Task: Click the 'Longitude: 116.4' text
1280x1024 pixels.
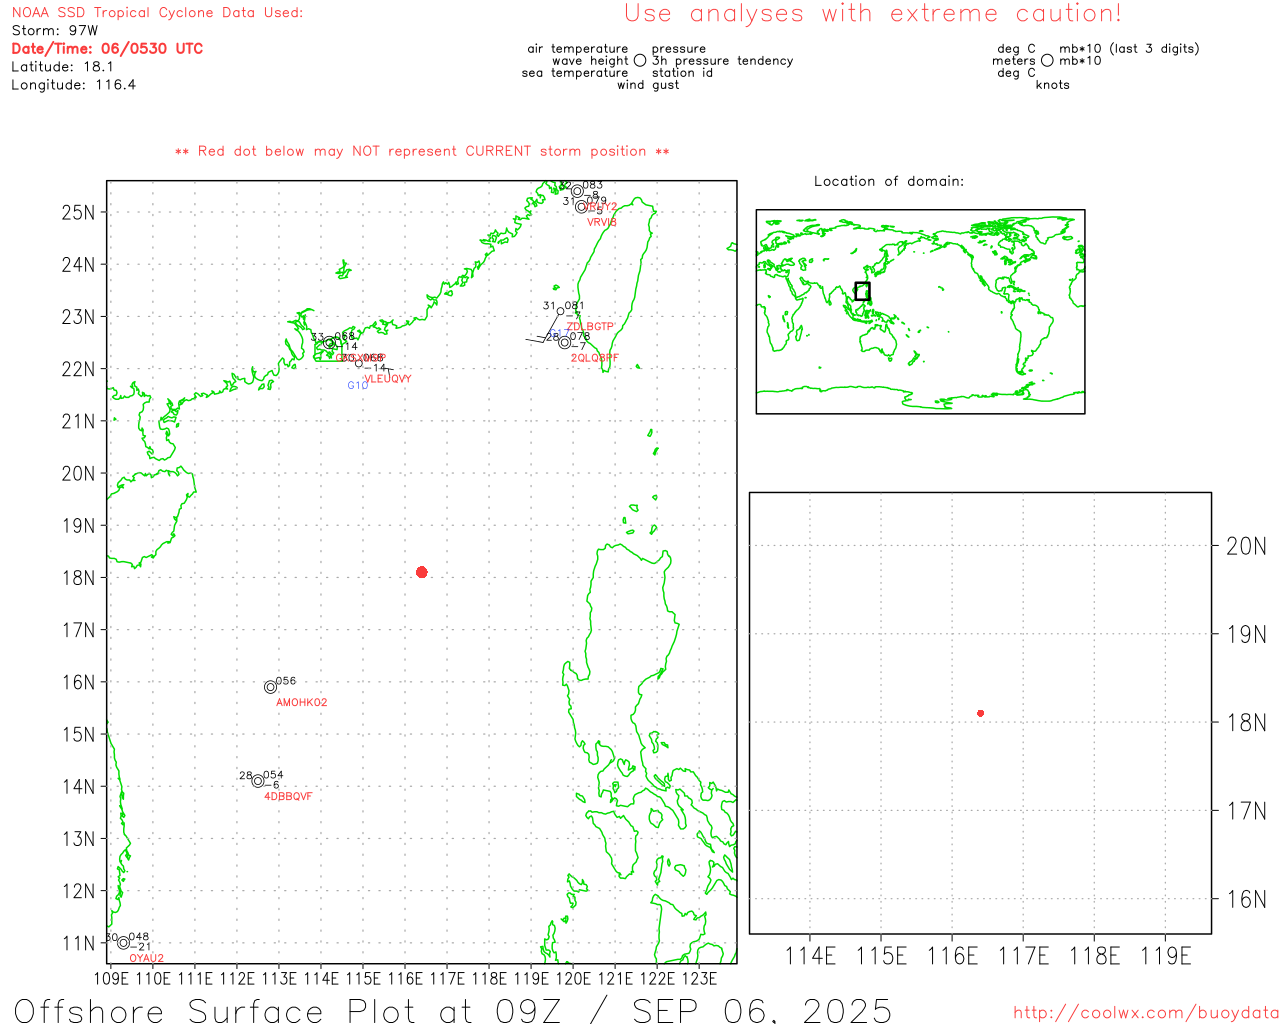Action: point(73,85)
